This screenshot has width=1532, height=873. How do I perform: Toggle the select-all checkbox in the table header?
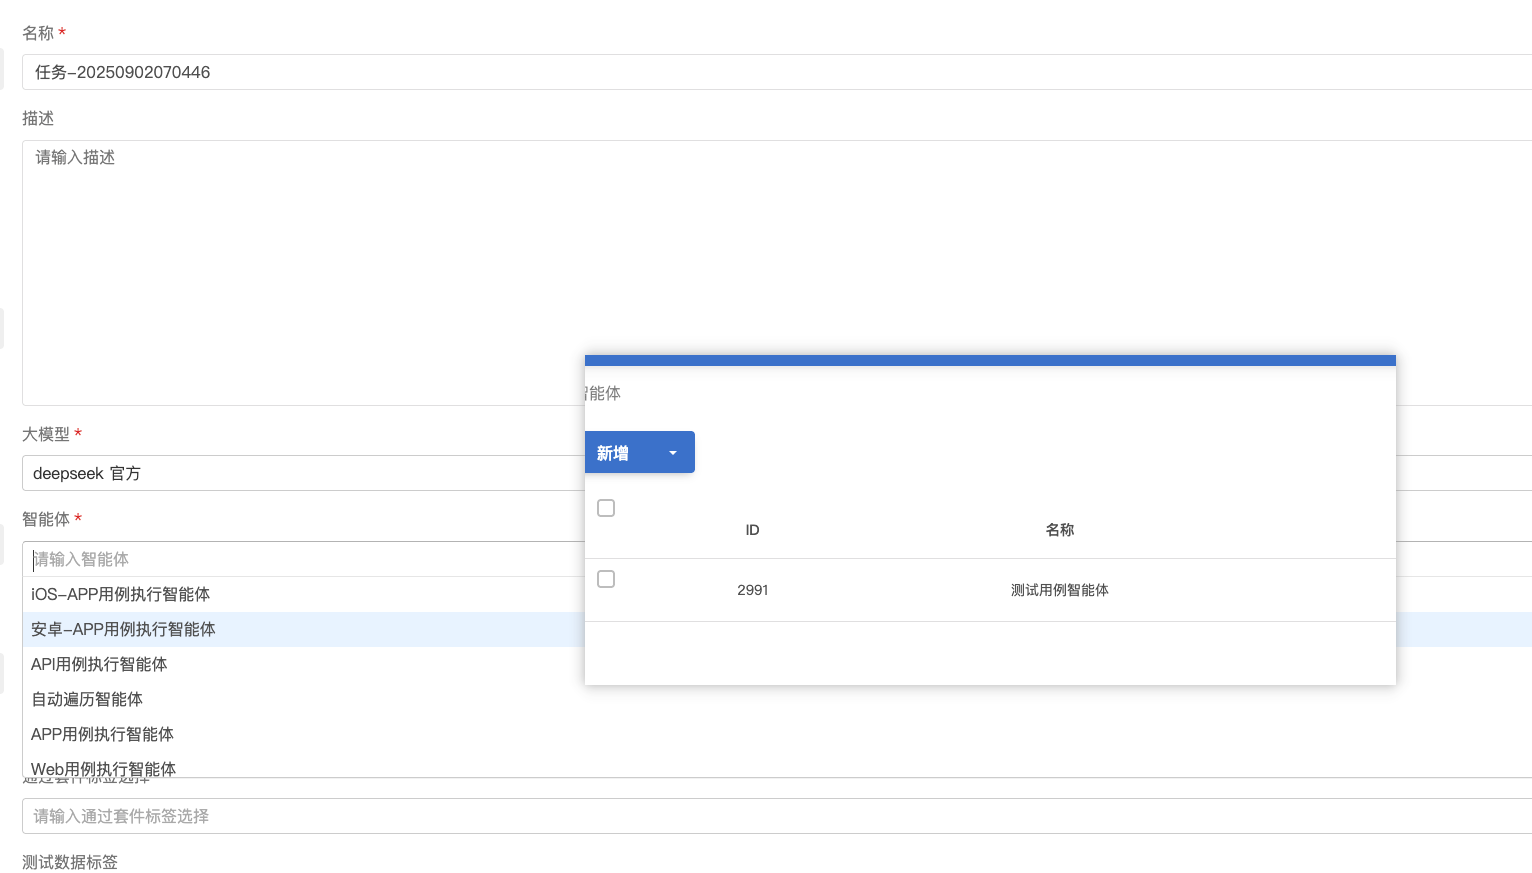pyautogui.click(x=606, y=508)
